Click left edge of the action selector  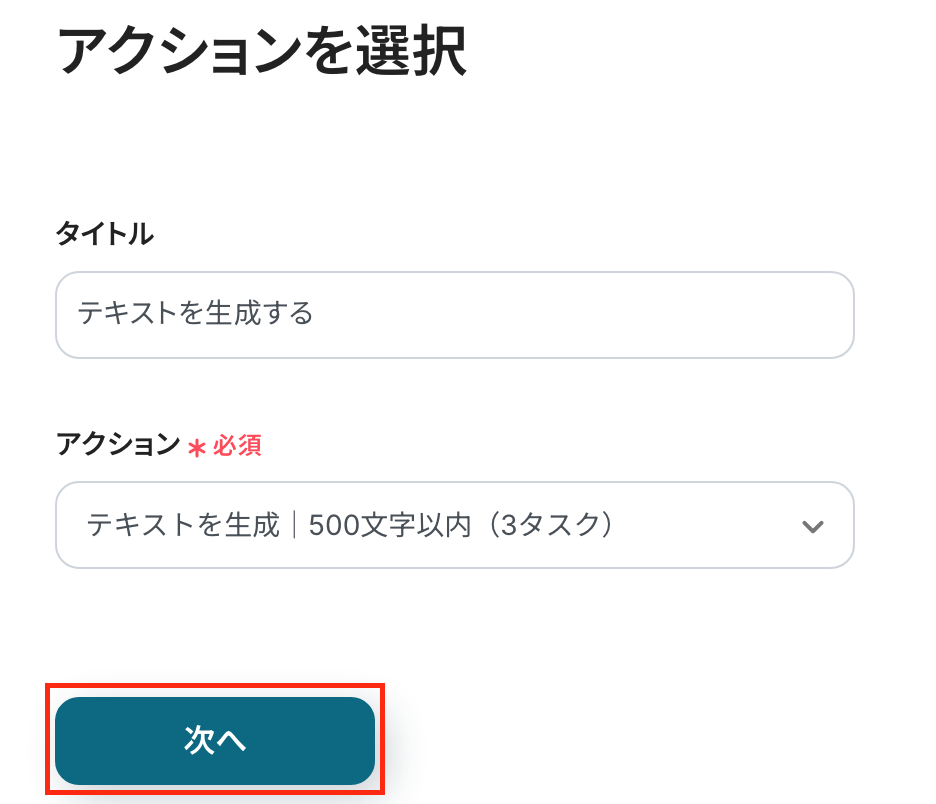tap(70, 525)
